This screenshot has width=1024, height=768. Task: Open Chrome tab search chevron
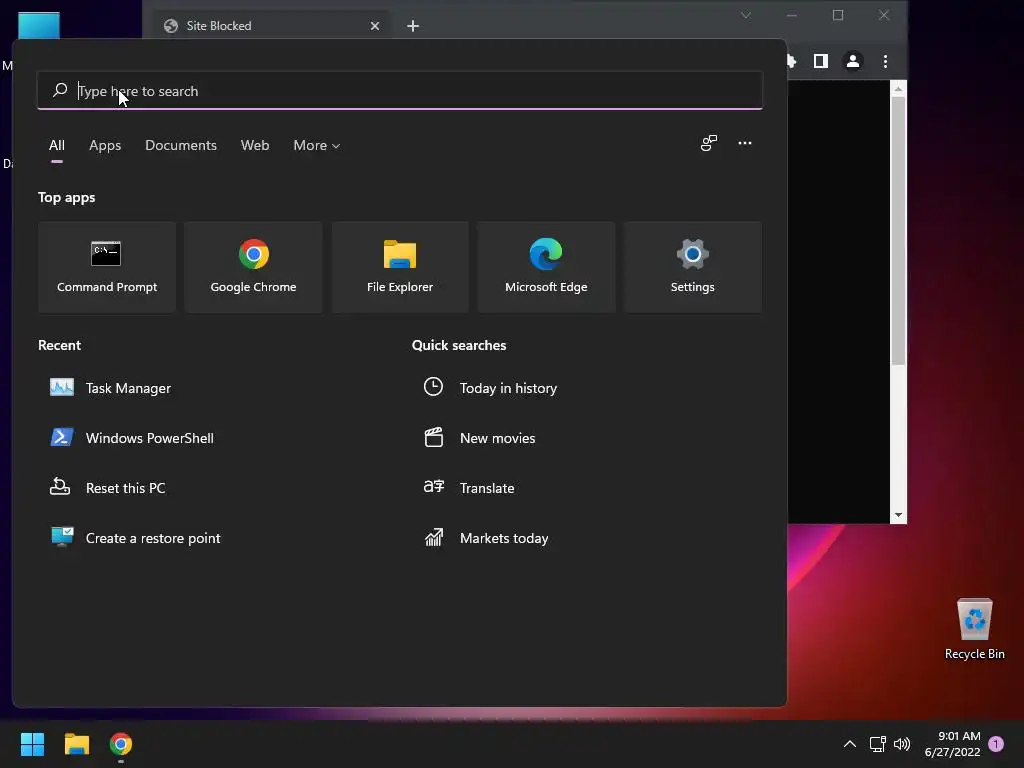[x=745, y=15]
